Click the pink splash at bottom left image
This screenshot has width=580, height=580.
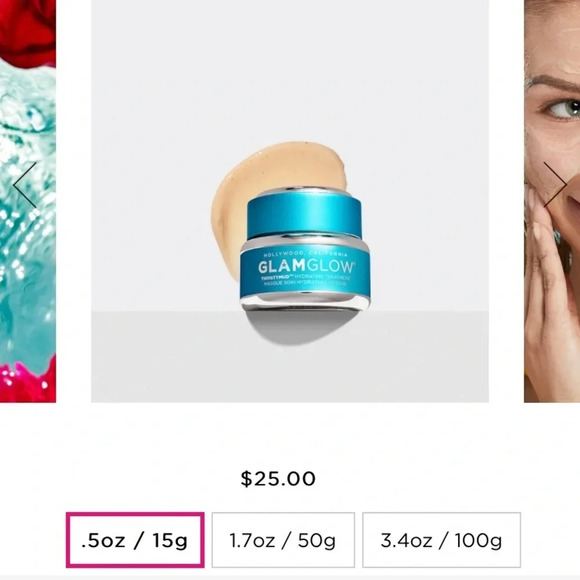tap(28, 383)
